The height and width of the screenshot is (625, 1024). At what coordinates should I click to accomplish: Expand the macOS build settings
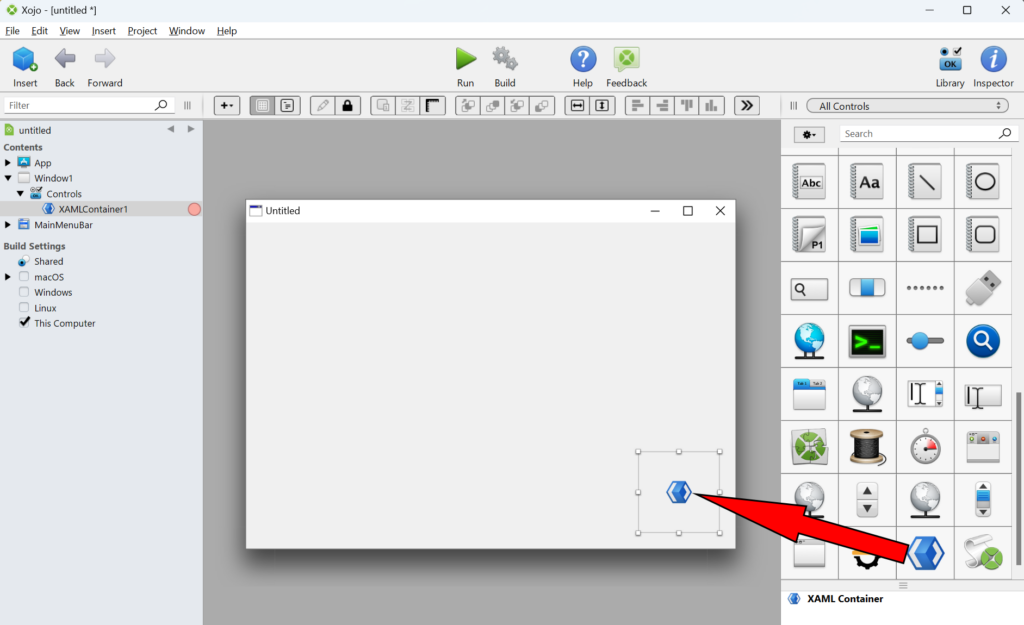(x=8, y=276)
